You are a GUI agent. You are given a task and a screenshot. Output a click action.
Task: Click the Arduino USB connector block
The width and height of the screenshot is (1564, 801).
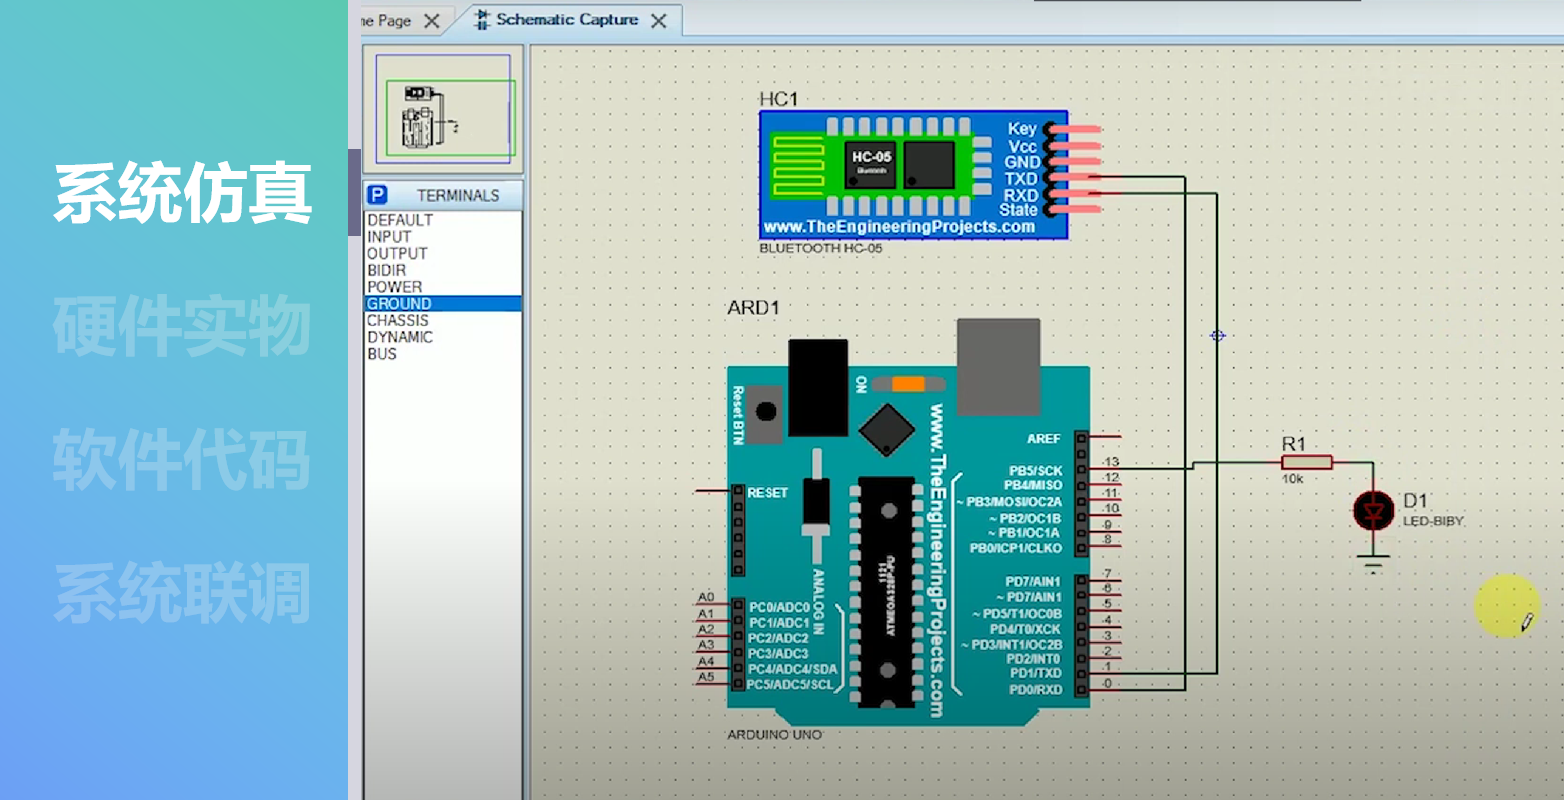(x=997, y=366)
